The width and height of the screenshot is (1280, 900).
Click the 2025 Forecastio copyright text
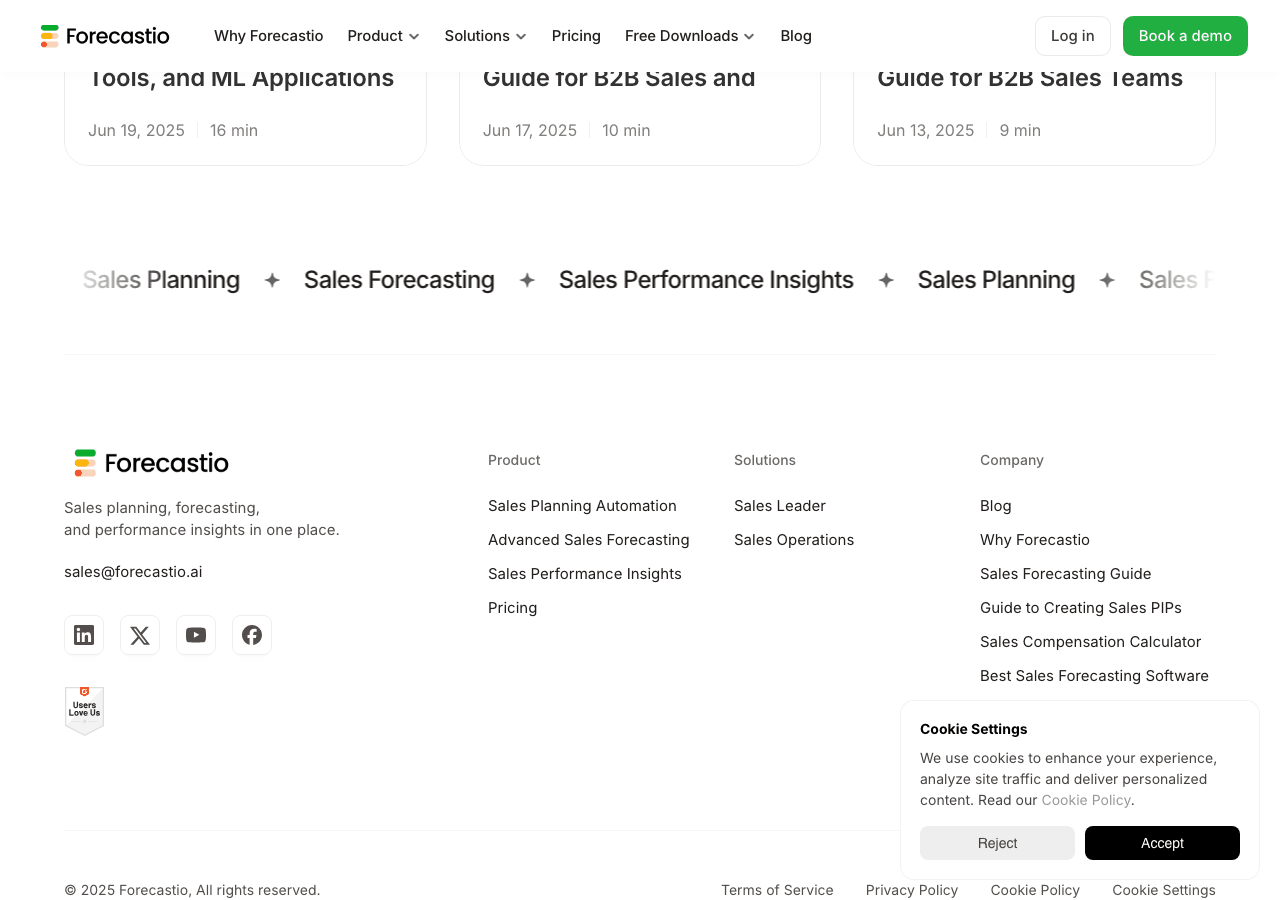tap(192, 890)
